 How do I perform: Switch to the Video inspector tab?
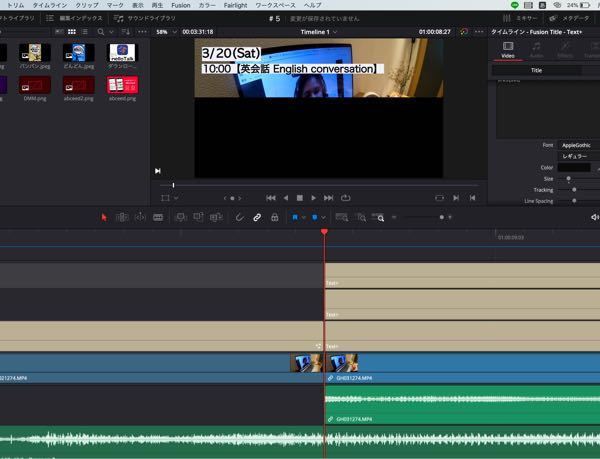click(507, 48)
